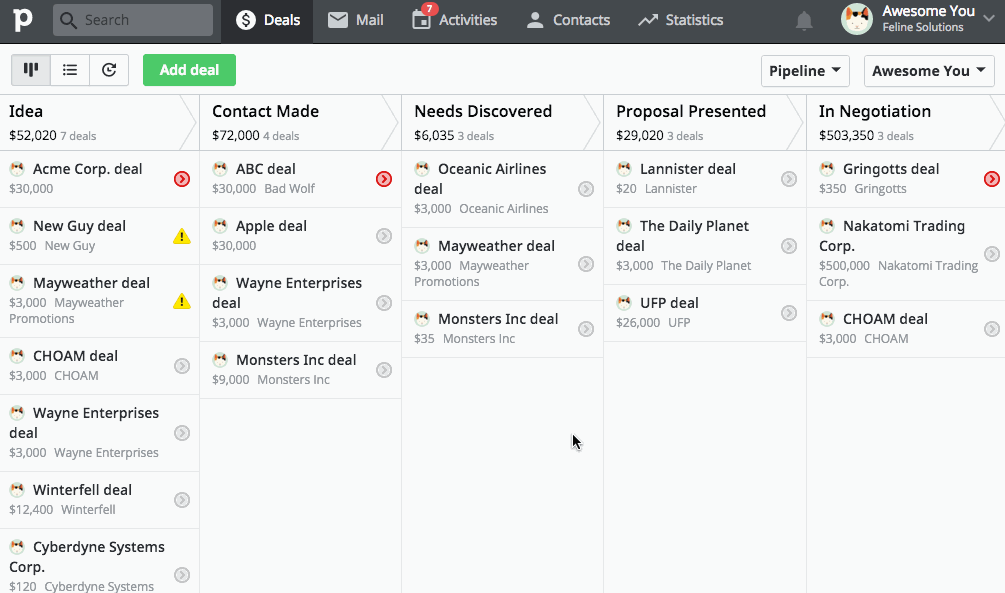Click activity arrow on $35 Monsters Inc deal
Viewport: 1005px width, 593px height.
pyautogui.click(x=586, y=329)
